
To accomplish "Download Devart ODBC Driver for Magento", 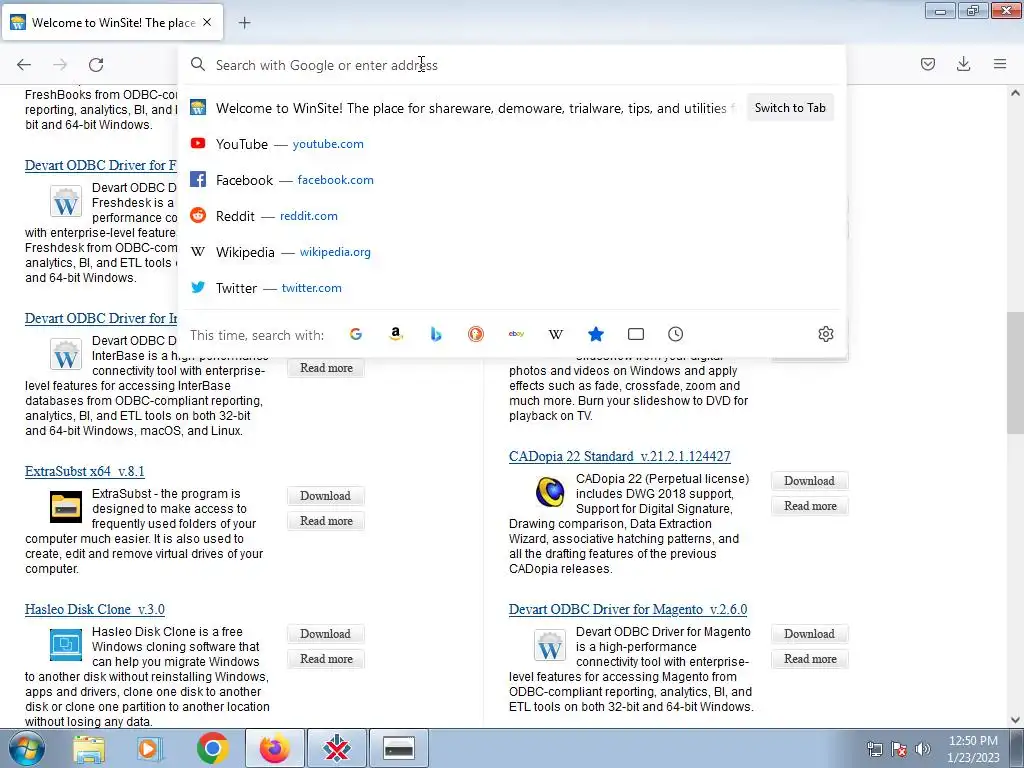I will pos(810,633).
